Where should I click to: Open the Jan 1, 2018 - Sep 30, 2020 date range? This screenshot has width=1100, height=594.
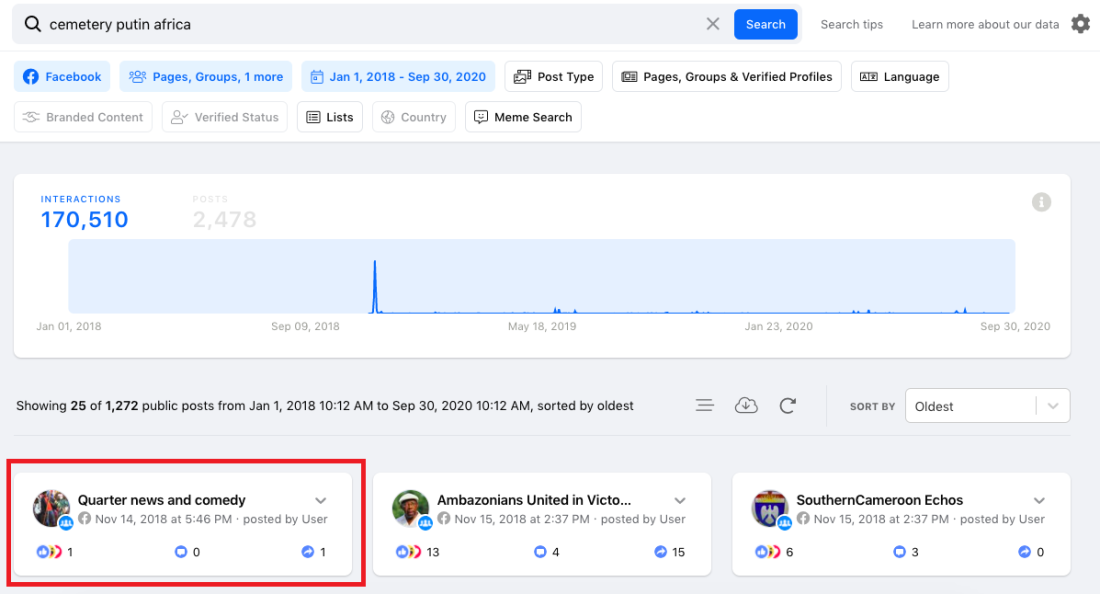pos(398,76)
